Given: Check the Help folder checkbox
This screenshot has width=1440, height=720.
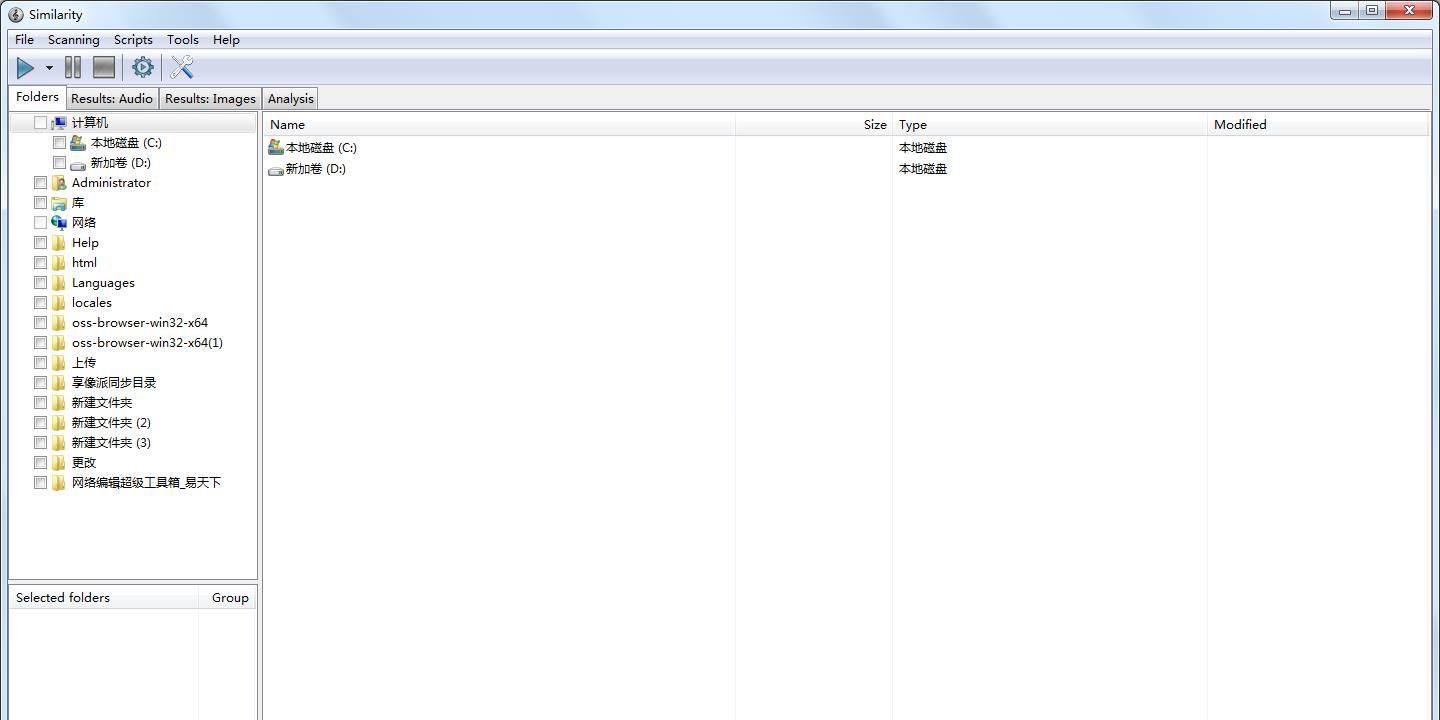Looking at the screenshot, I should [40, 243].
